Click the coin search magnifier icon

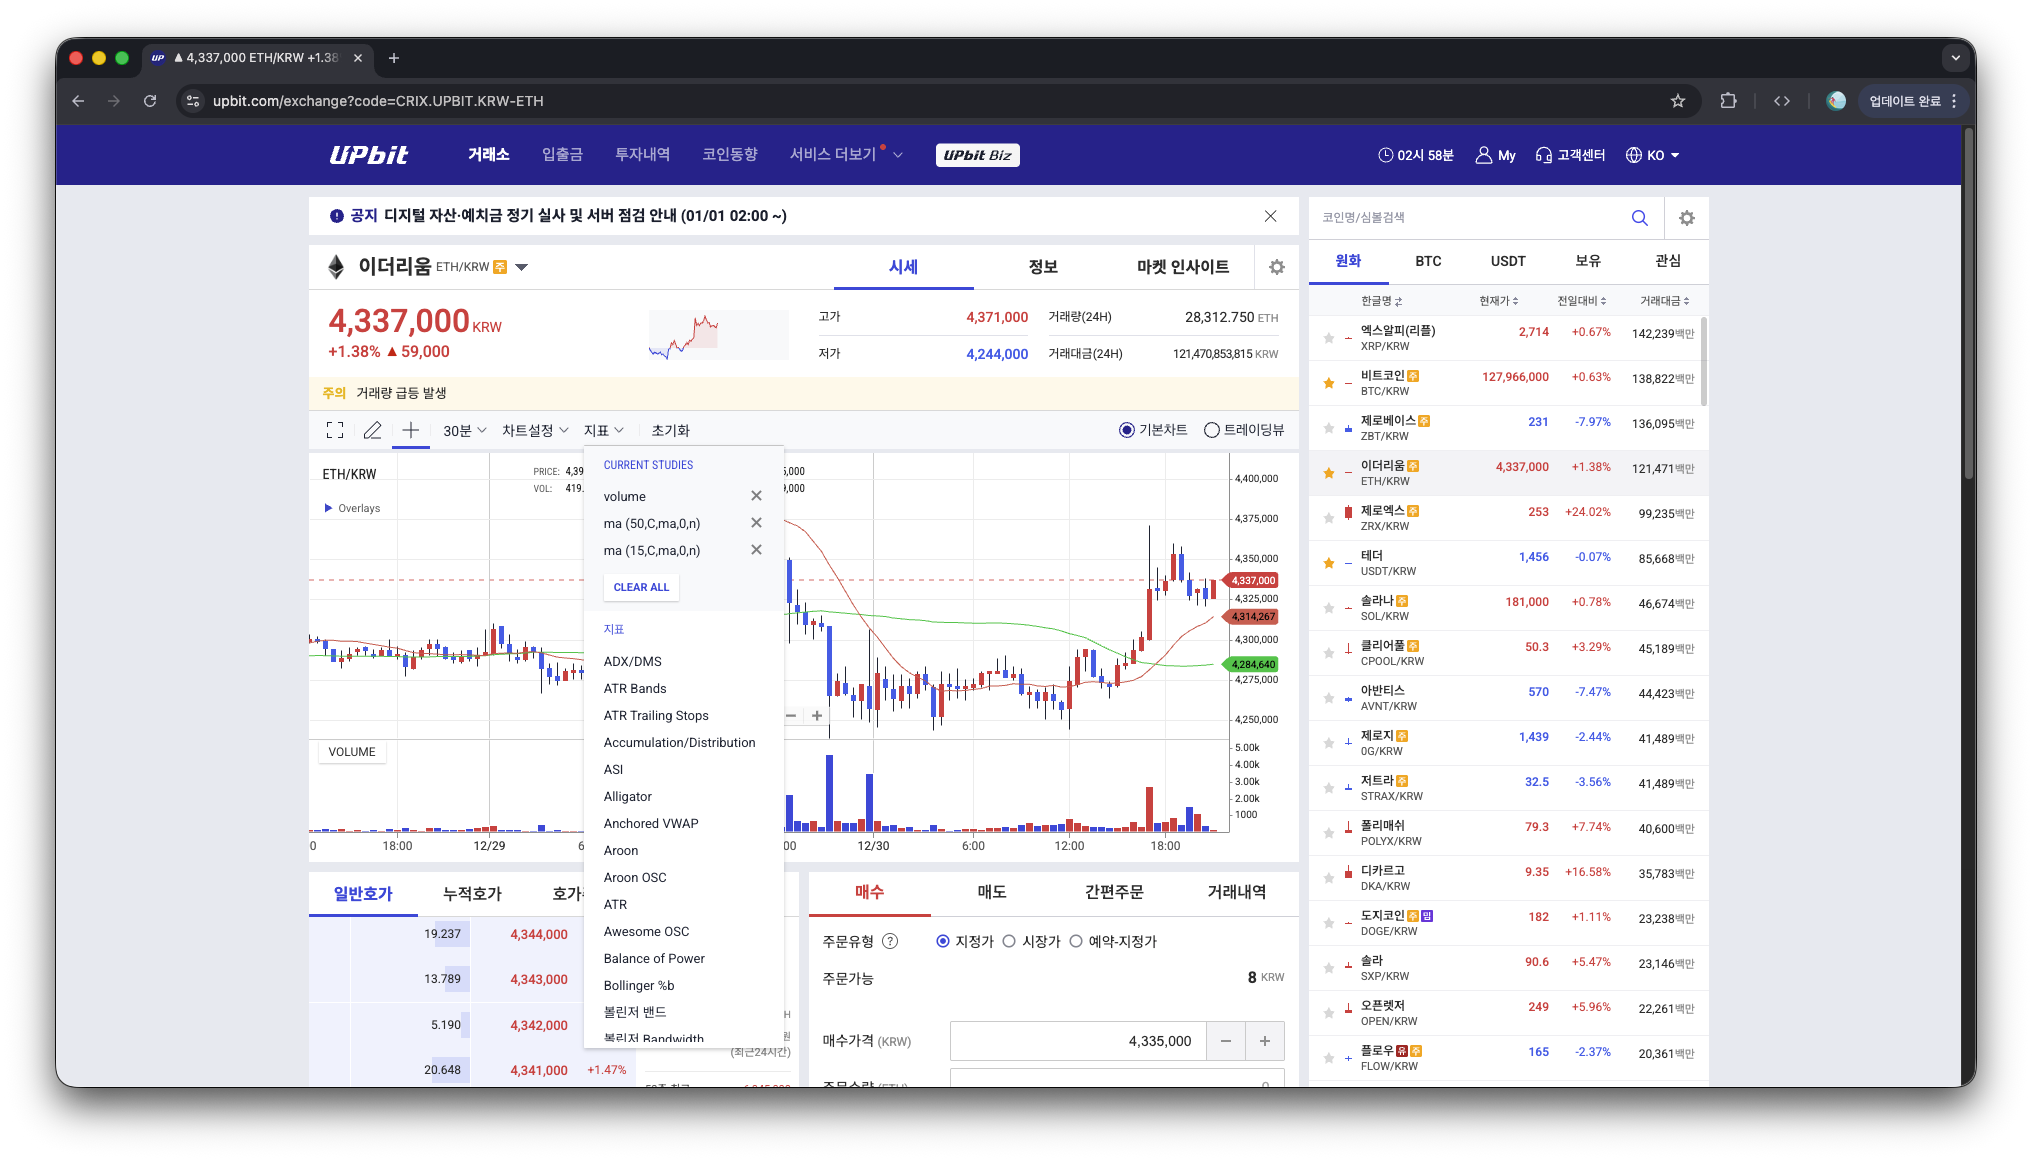tap(1639, 217)
